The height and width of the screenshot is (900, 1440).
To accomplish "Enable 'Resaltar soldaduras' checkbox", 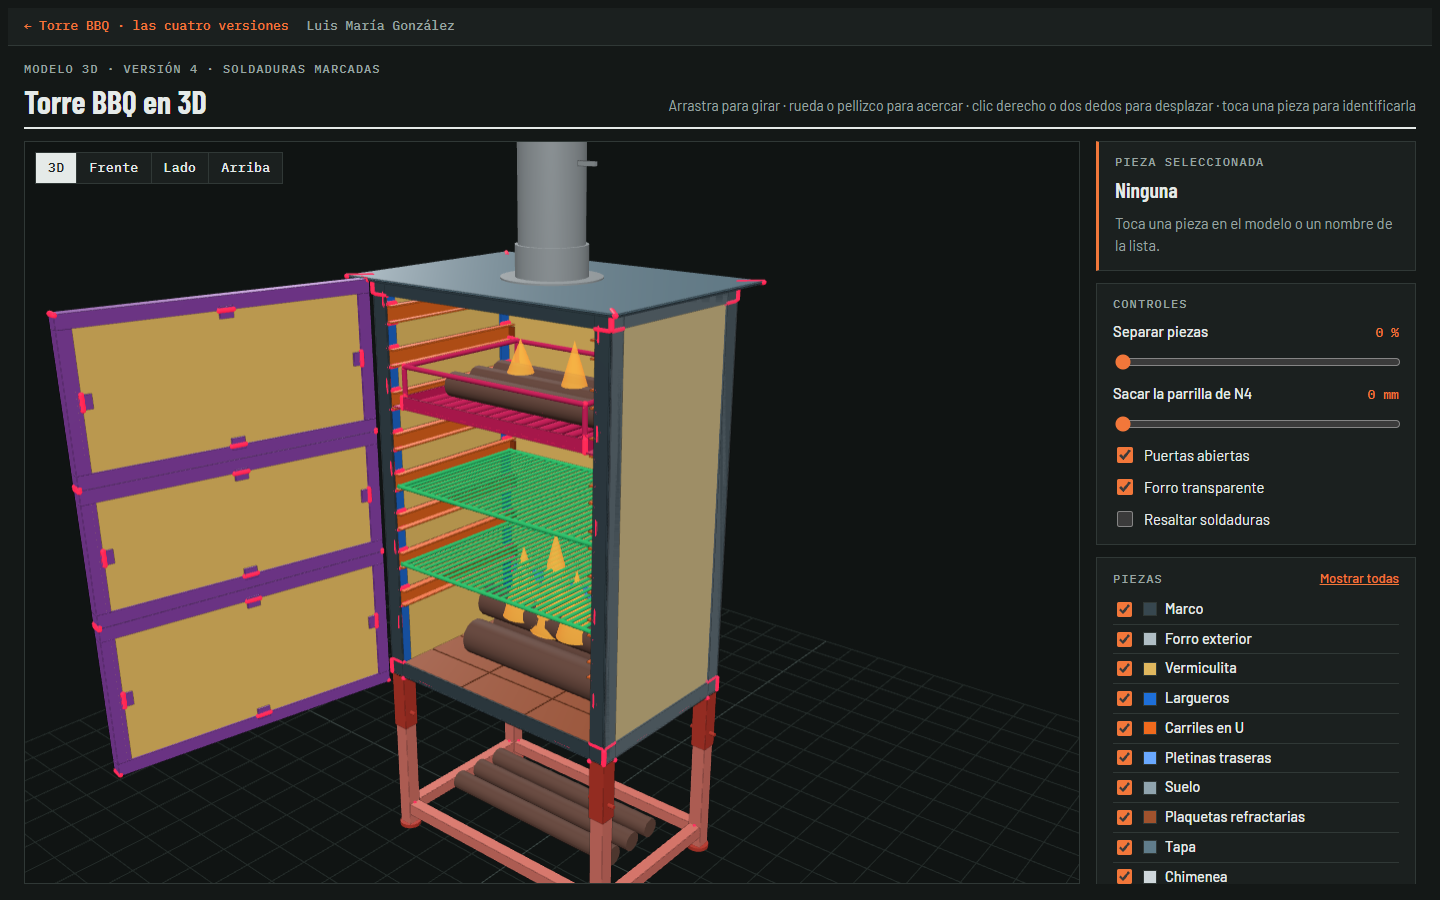I will [x=1125, y=519].
